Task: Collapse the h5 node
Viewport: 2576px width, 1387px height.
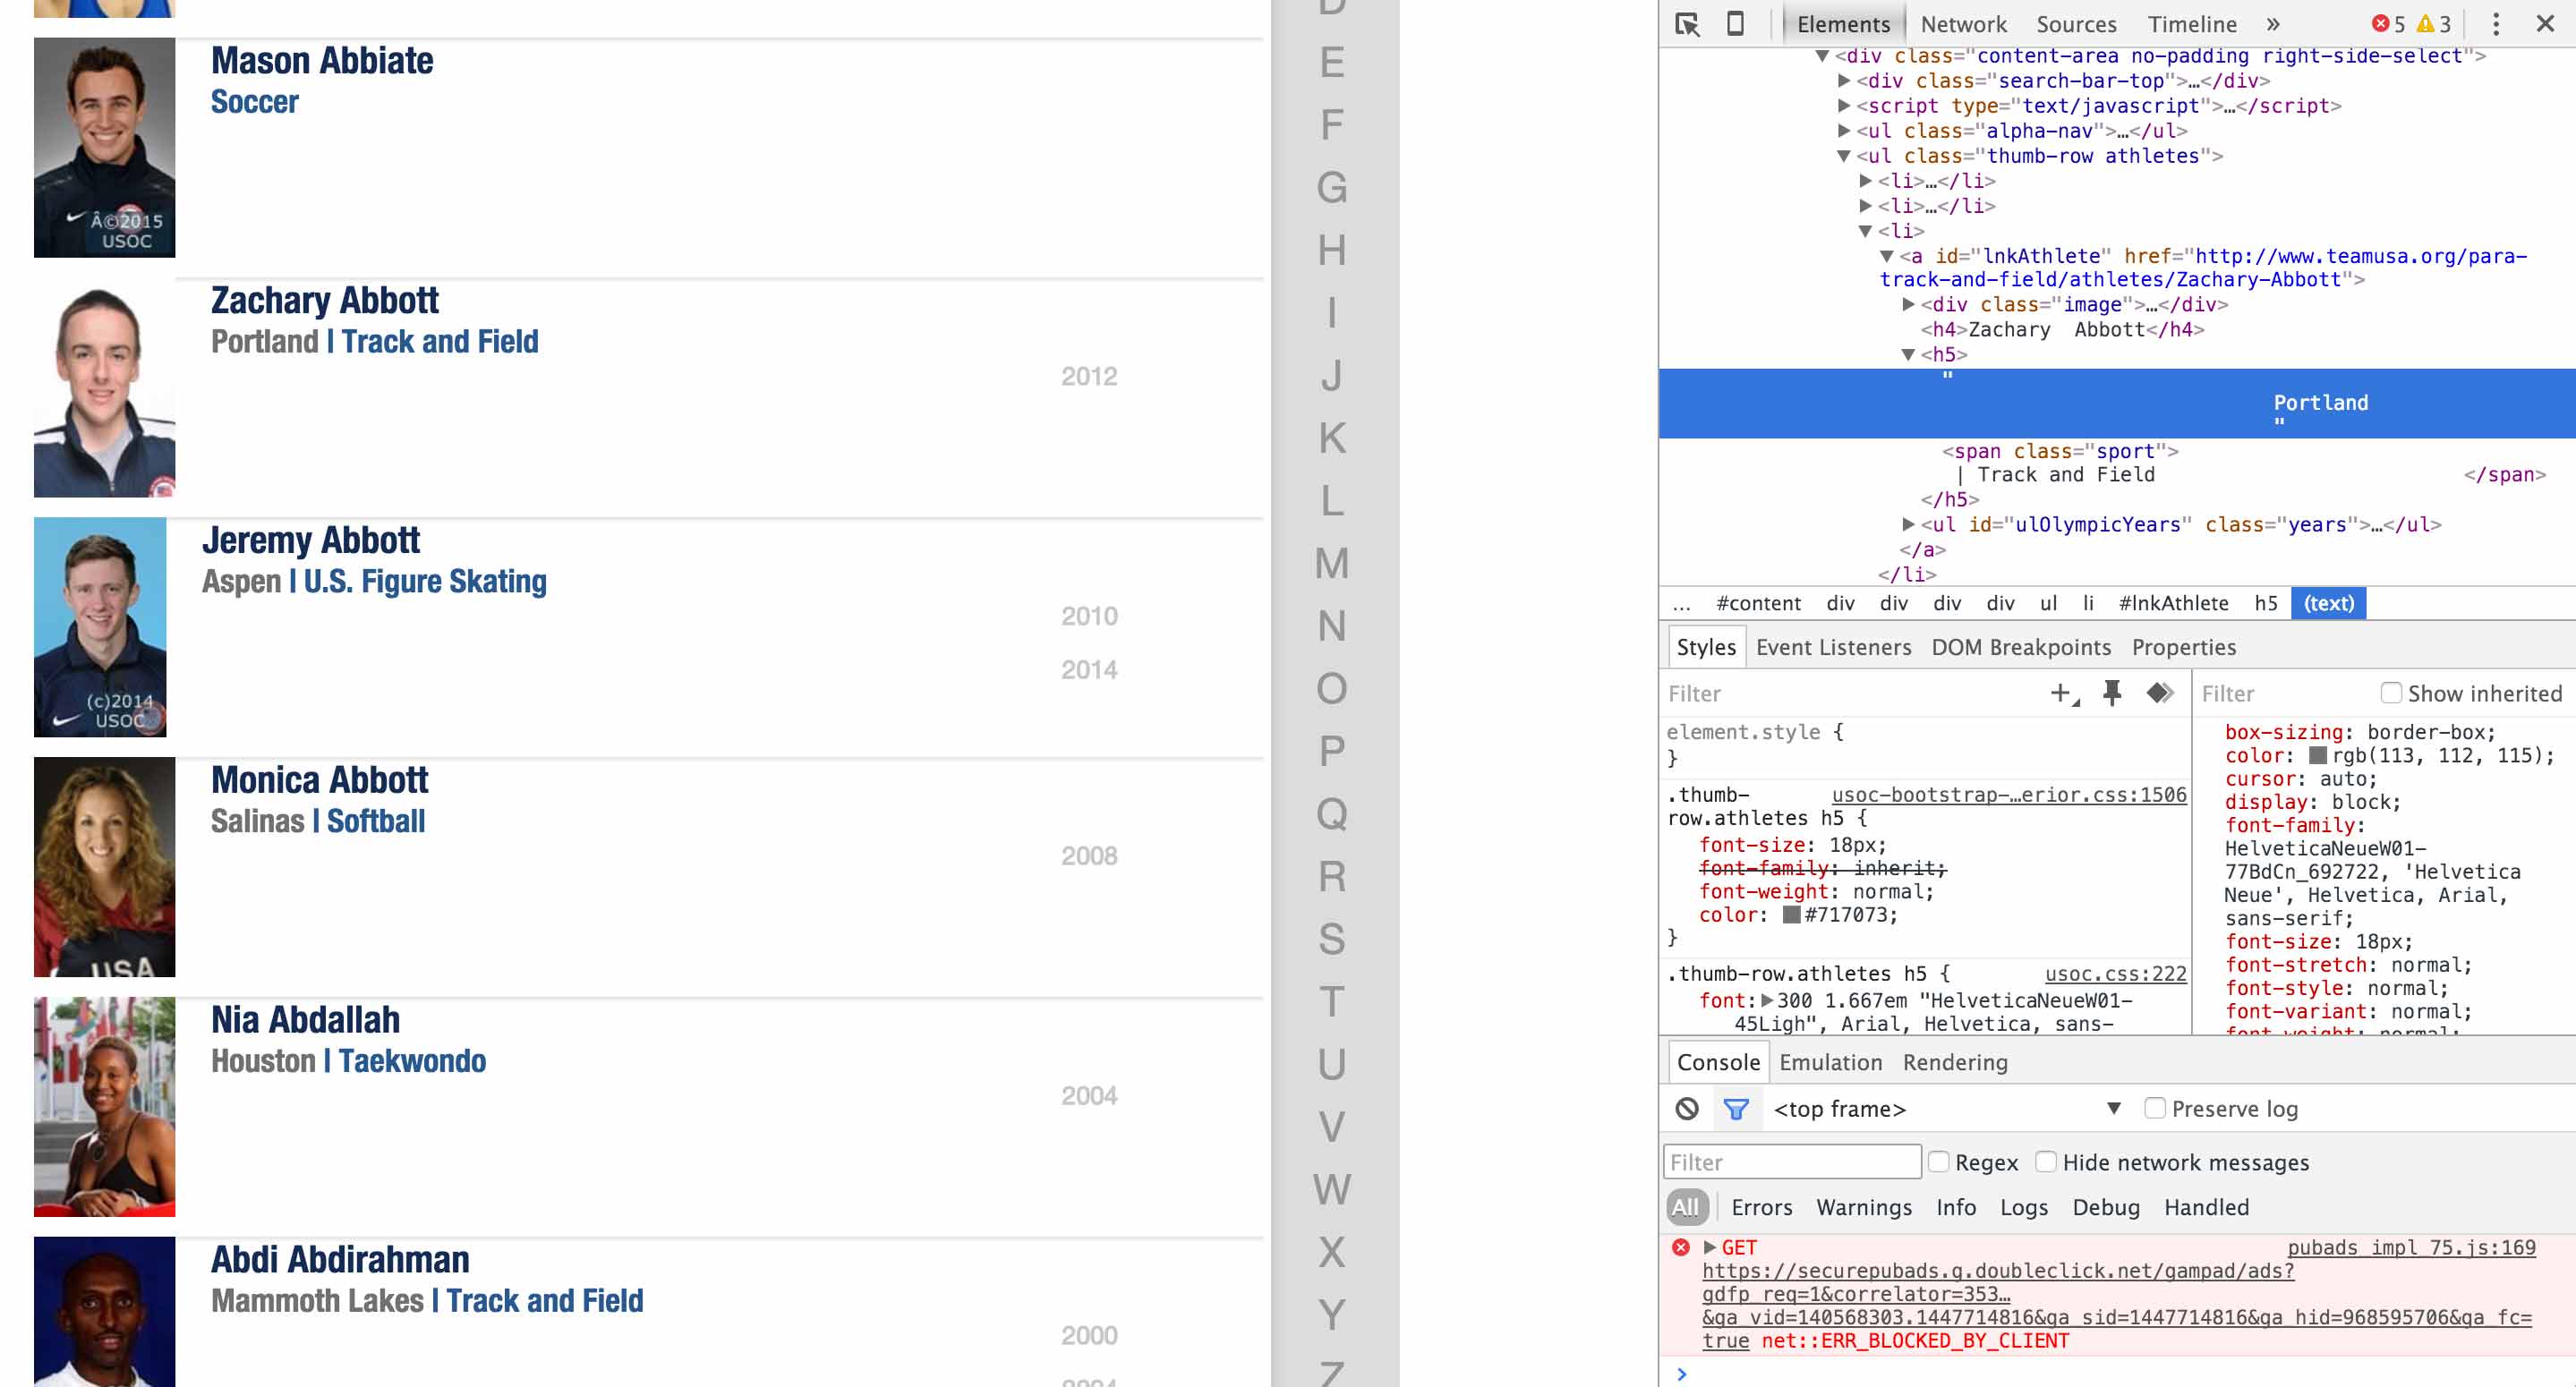Action: coord(1908,355)
